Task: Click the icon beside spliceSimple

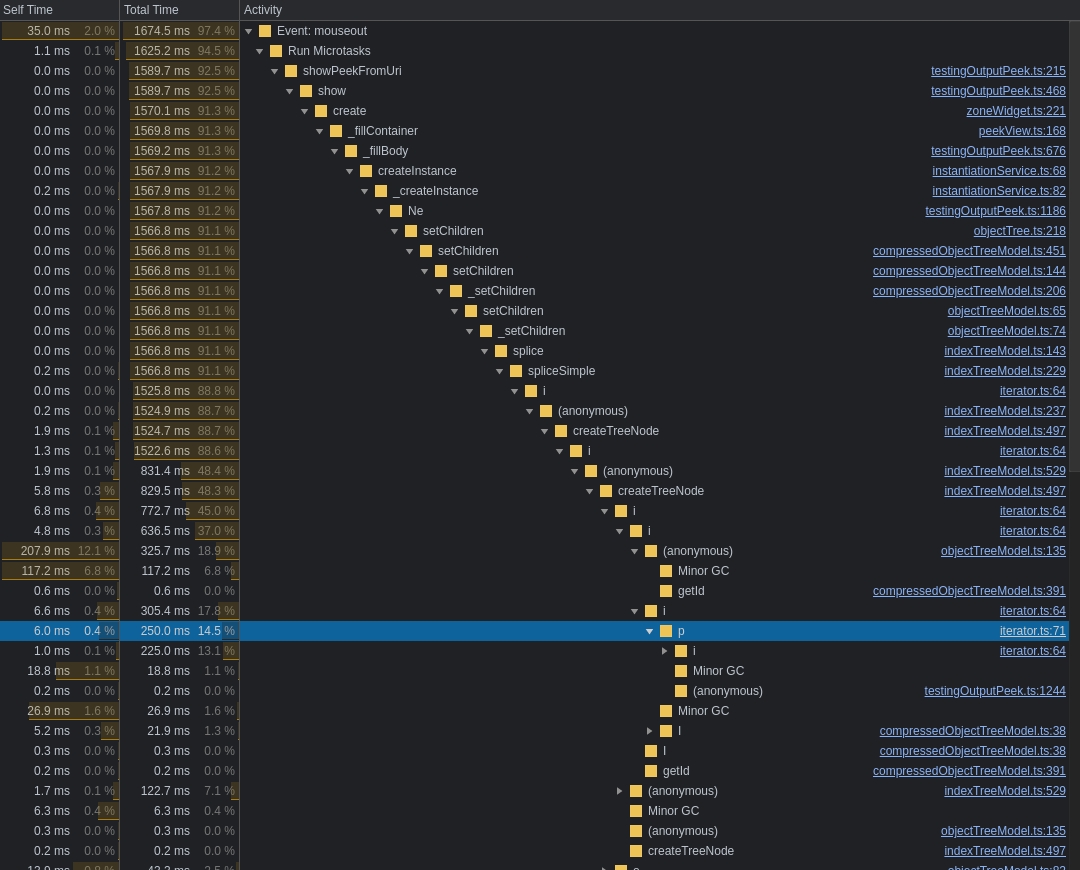Action: click(515, 370)
